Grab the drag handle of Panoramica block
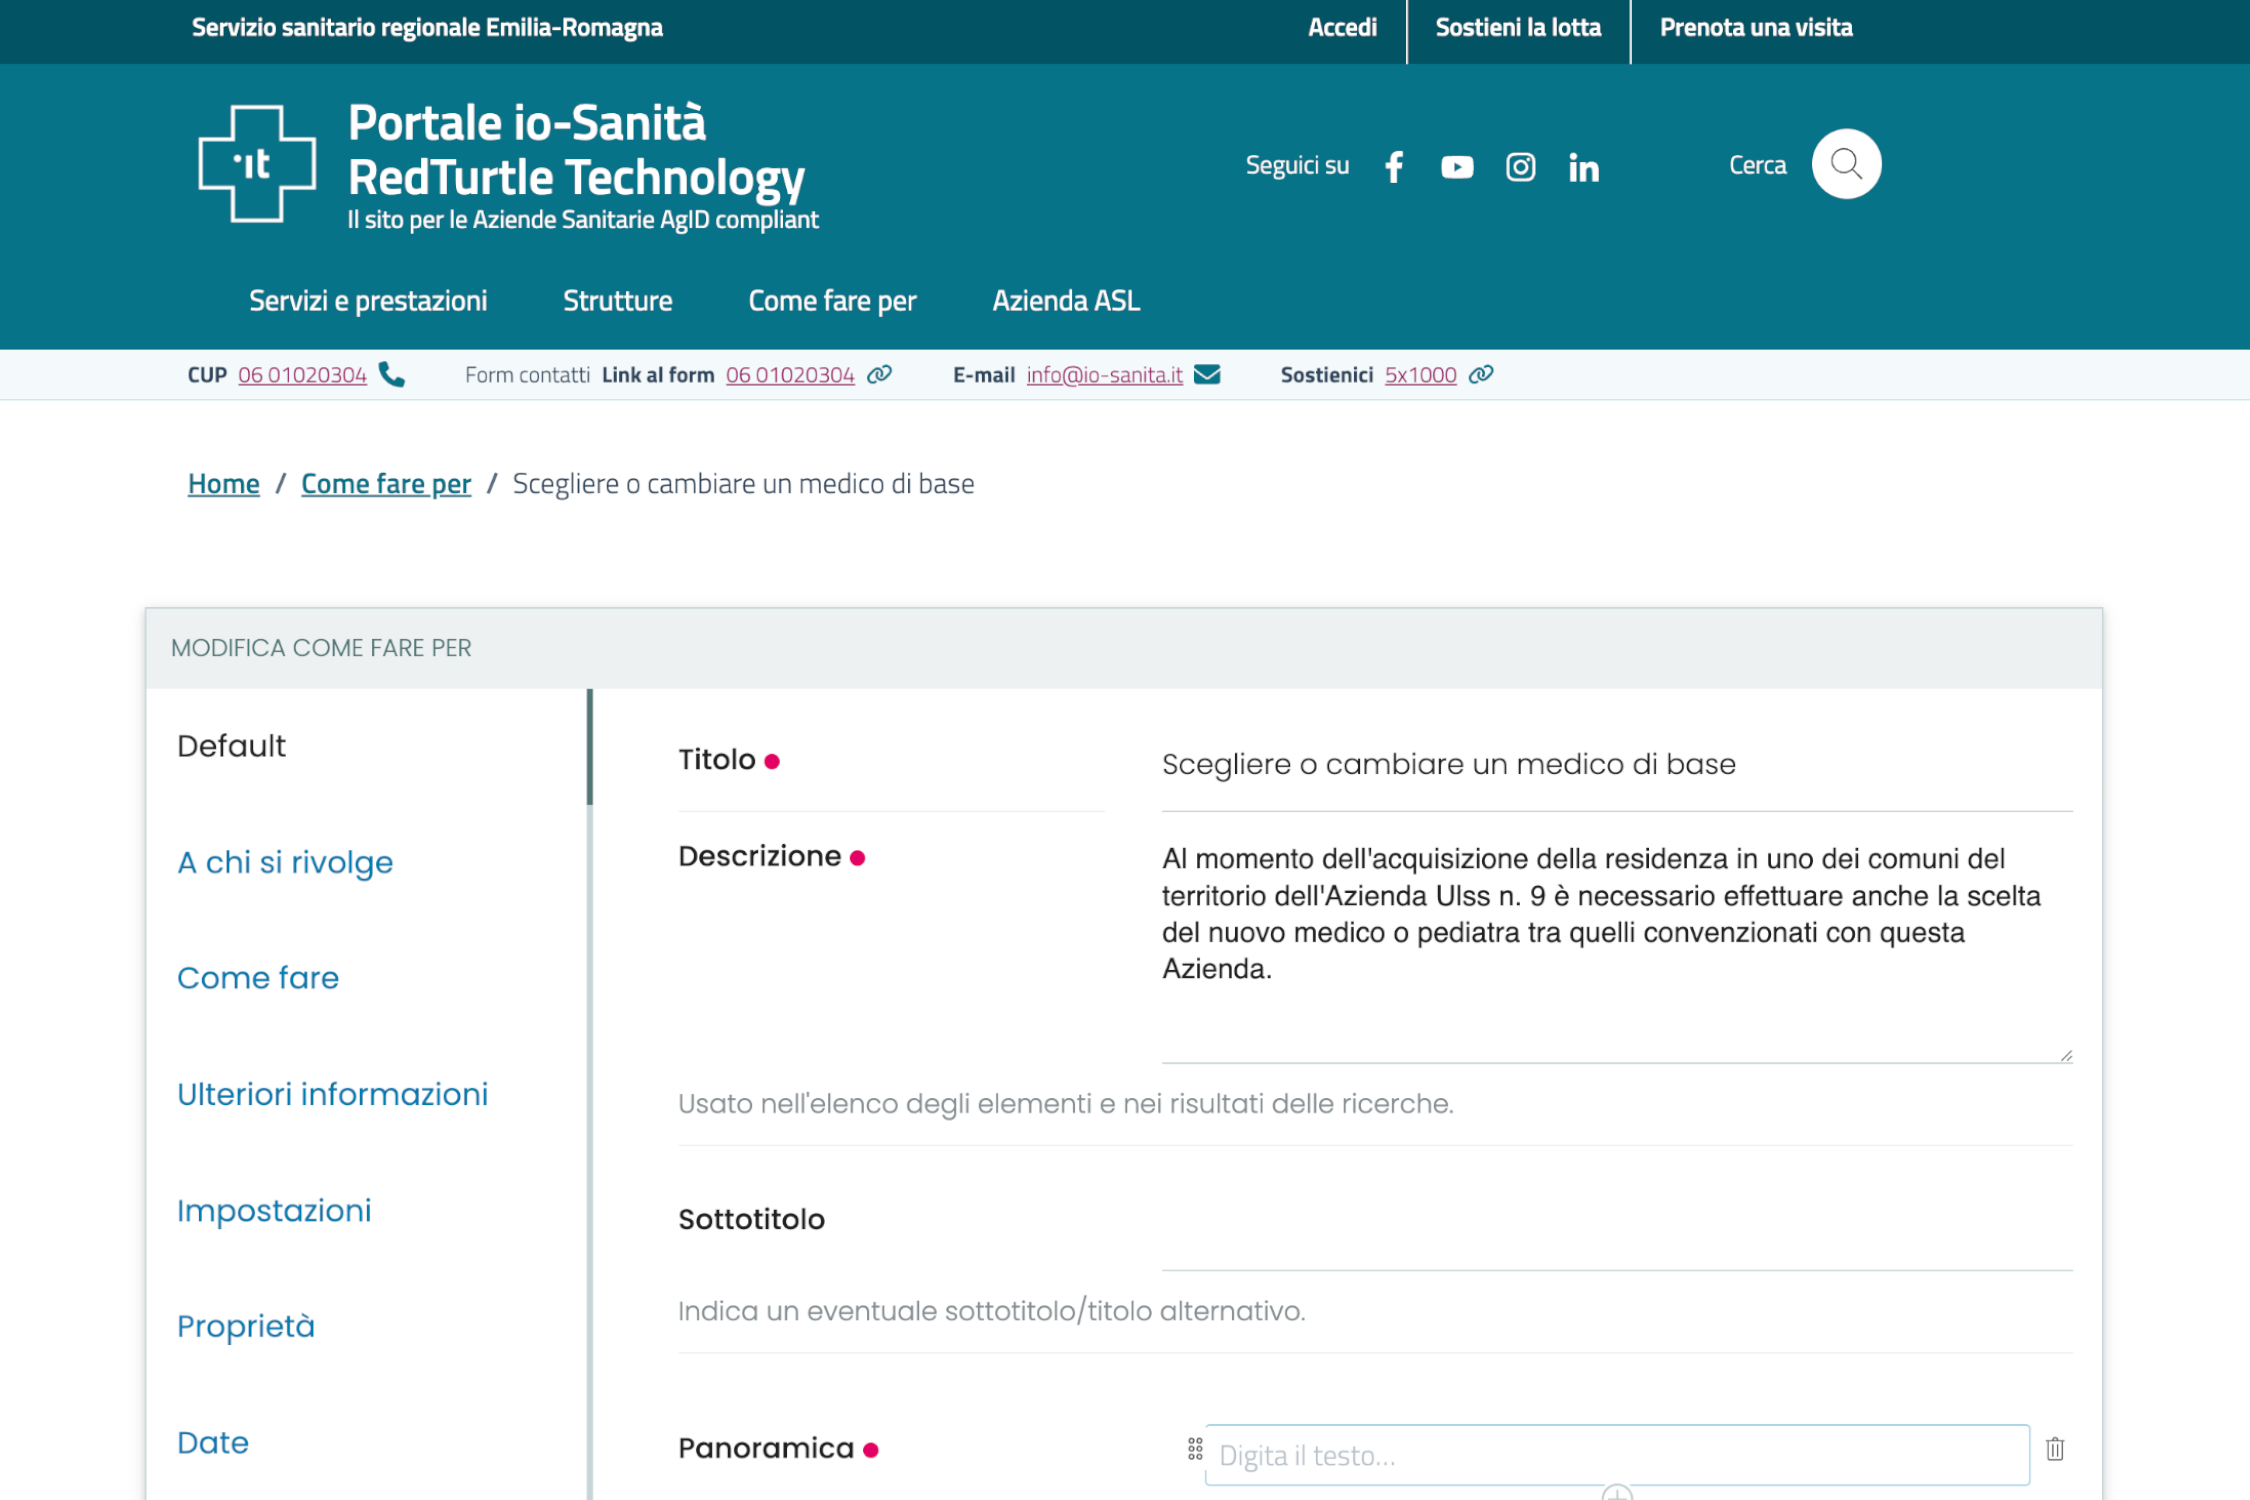The height and width of the screenshot is (1500, 2250). [1195, 1448]
